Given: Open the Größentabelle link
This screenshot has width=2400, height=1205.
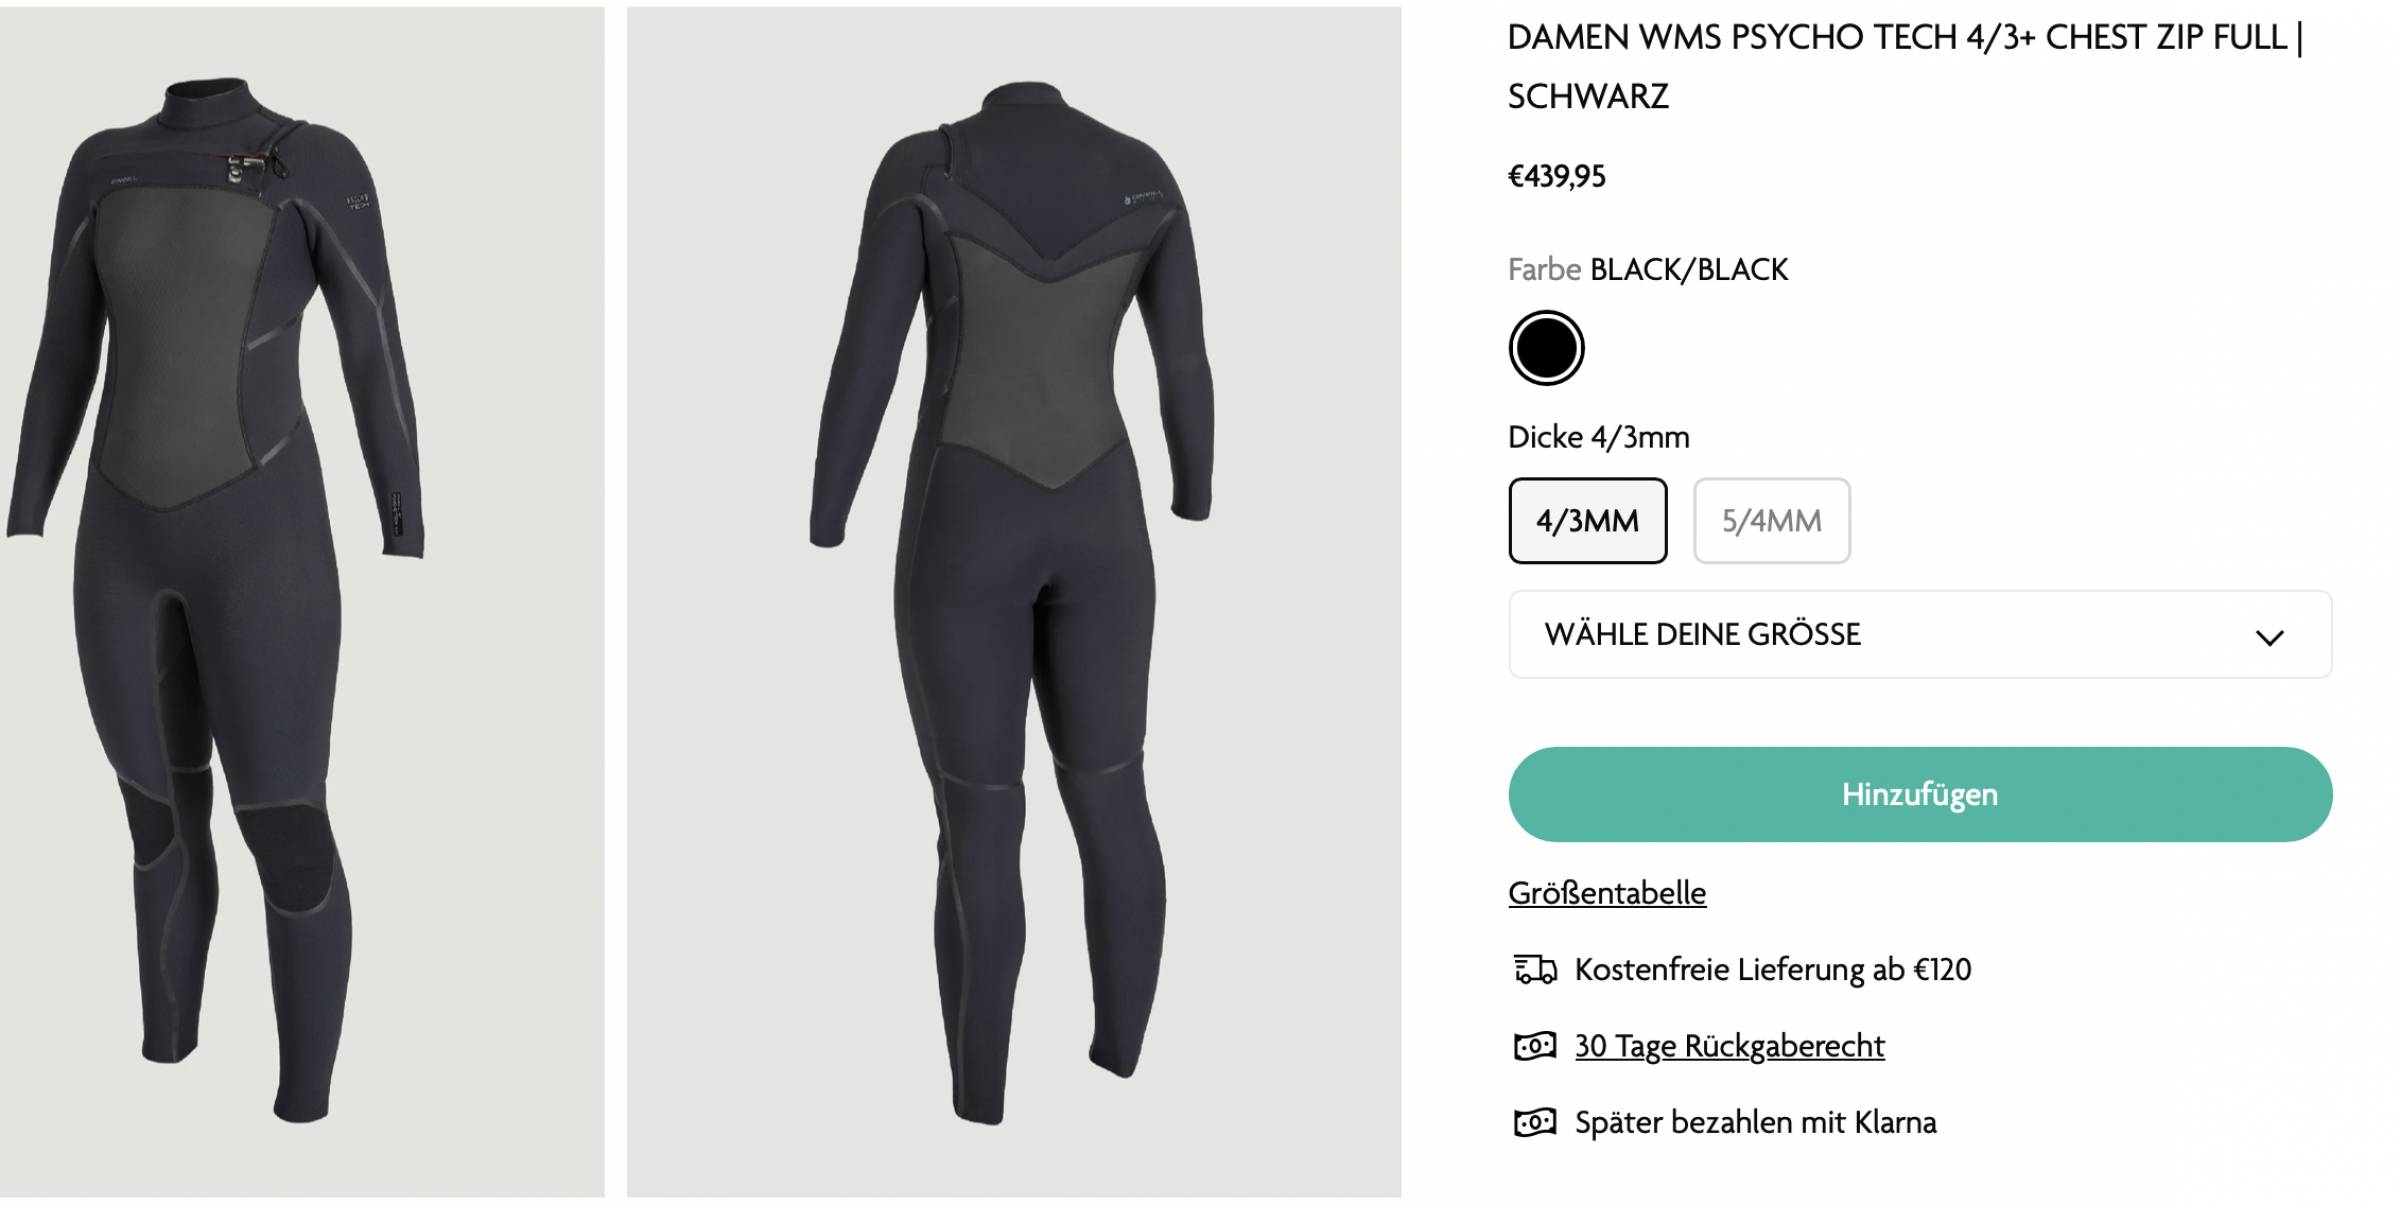Looking at the screenshot, I should click(x=1607, y=893).
